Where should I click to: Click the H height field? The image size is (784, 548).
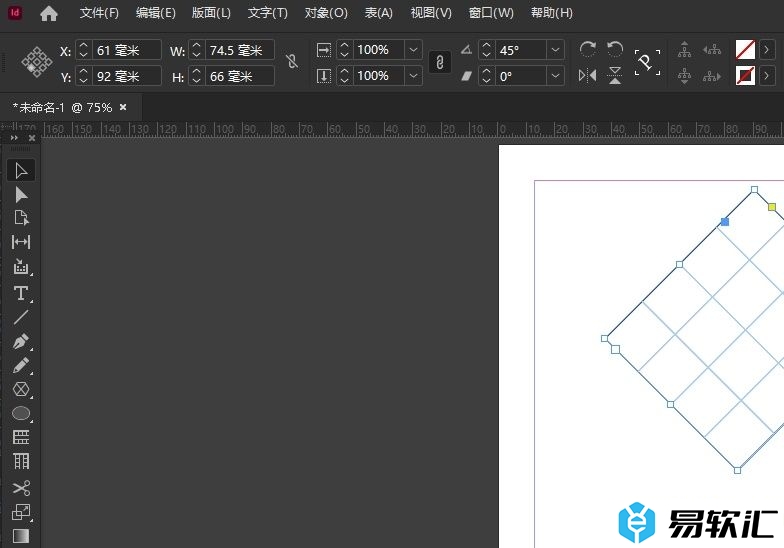click(x=240, y=76)
